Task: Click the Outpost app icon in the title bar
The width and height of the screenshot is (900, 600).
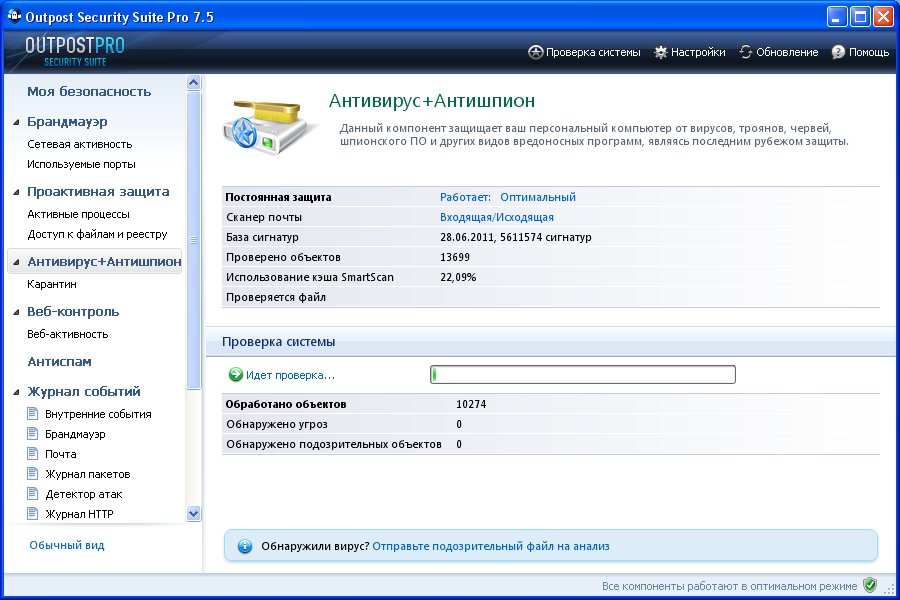Action: (x=14, y=16)
